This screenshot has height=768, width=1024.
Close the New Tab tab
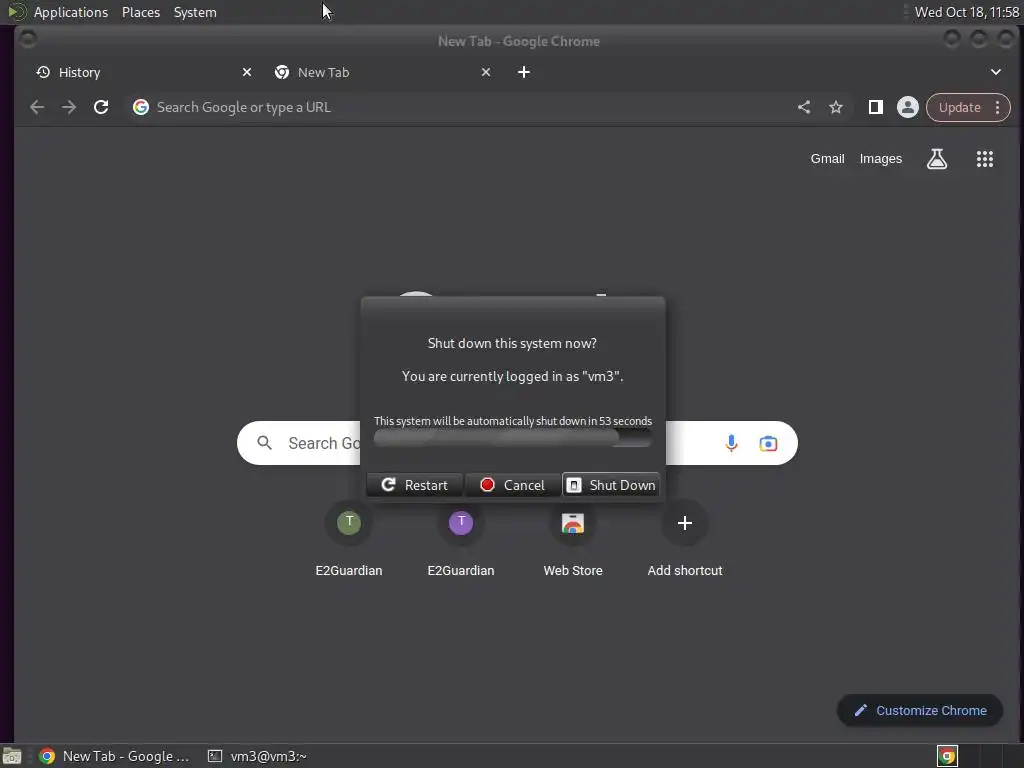tap(486, 72)
